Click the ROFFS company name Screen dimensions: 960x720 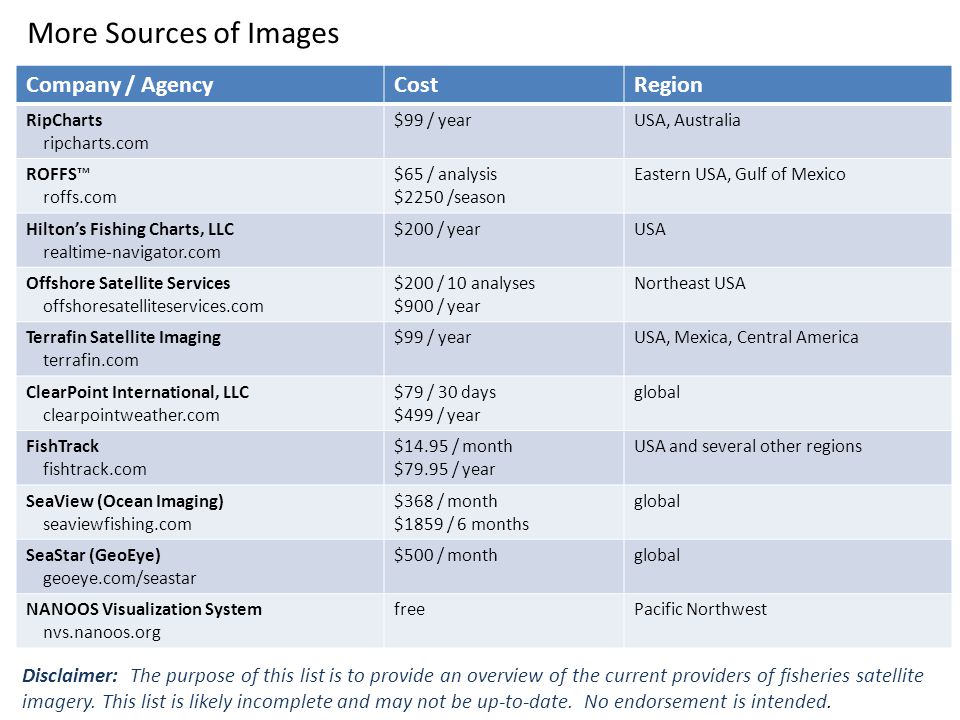point(58,174)
